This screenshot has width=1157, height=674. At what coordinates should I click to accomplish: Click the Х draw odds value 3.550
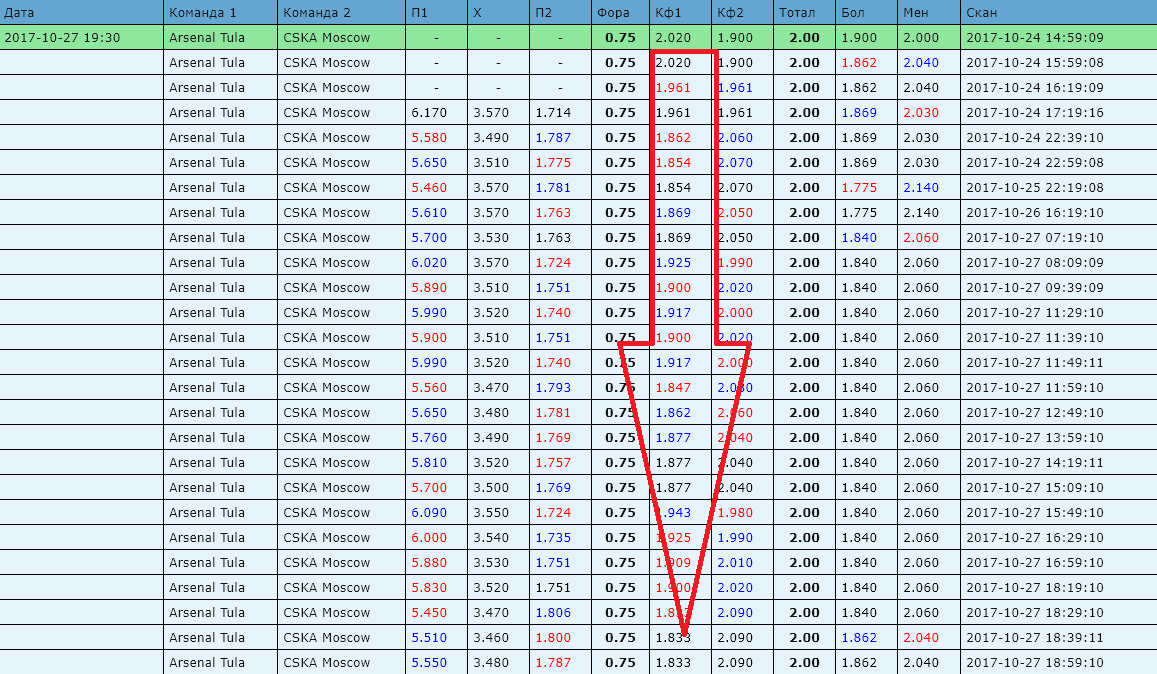point(490,513)
